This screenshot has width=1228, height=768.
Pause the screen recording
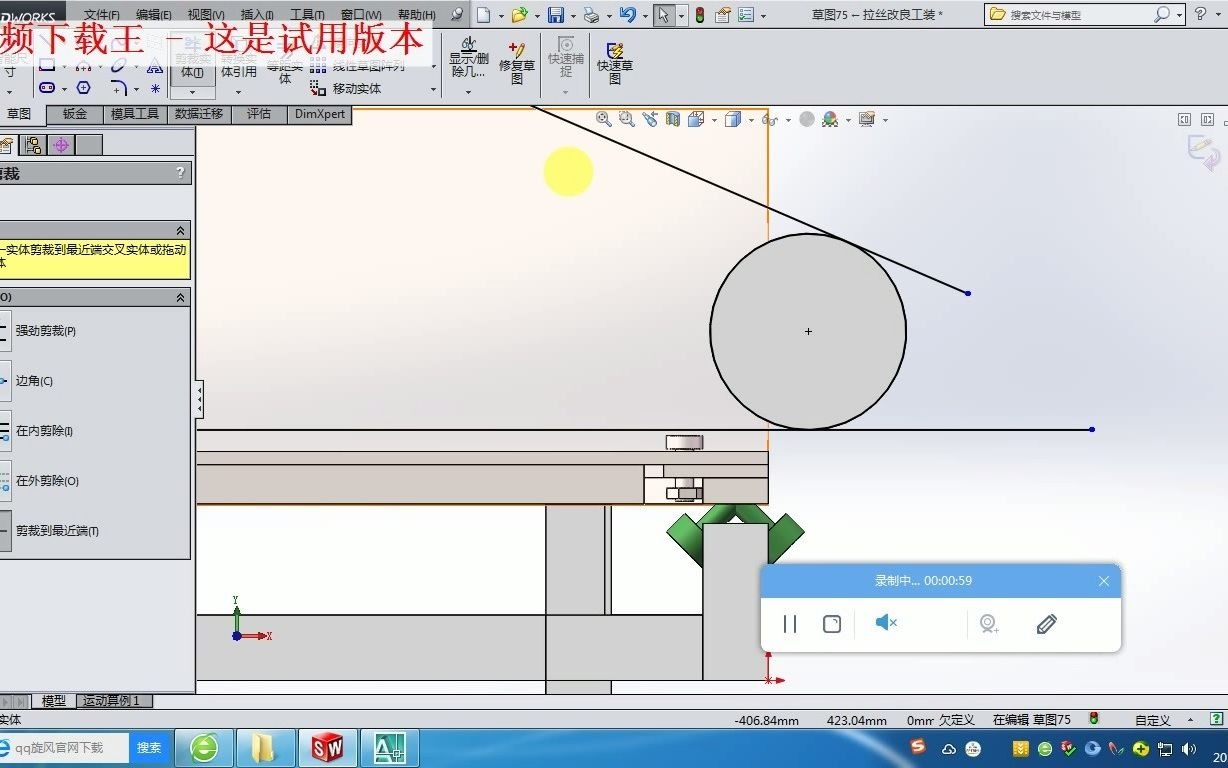coord(789,623)
